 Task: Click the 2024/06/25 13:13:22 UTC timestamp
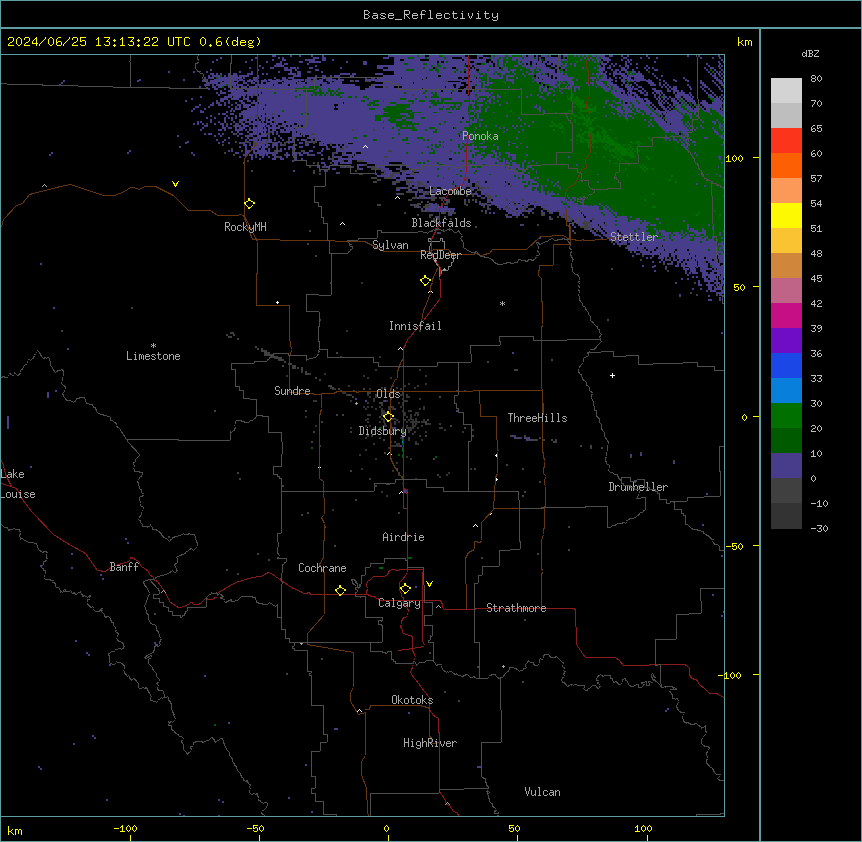(x=99, y=42)
